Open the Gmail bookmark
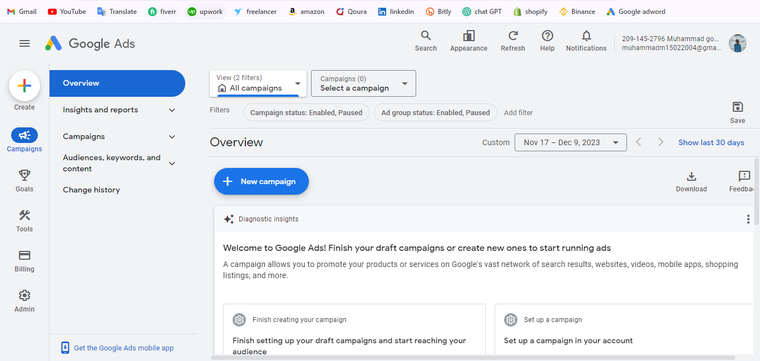The width and height of the screenshot is (760, 361). pyautogui.click(x=22, y=12)
